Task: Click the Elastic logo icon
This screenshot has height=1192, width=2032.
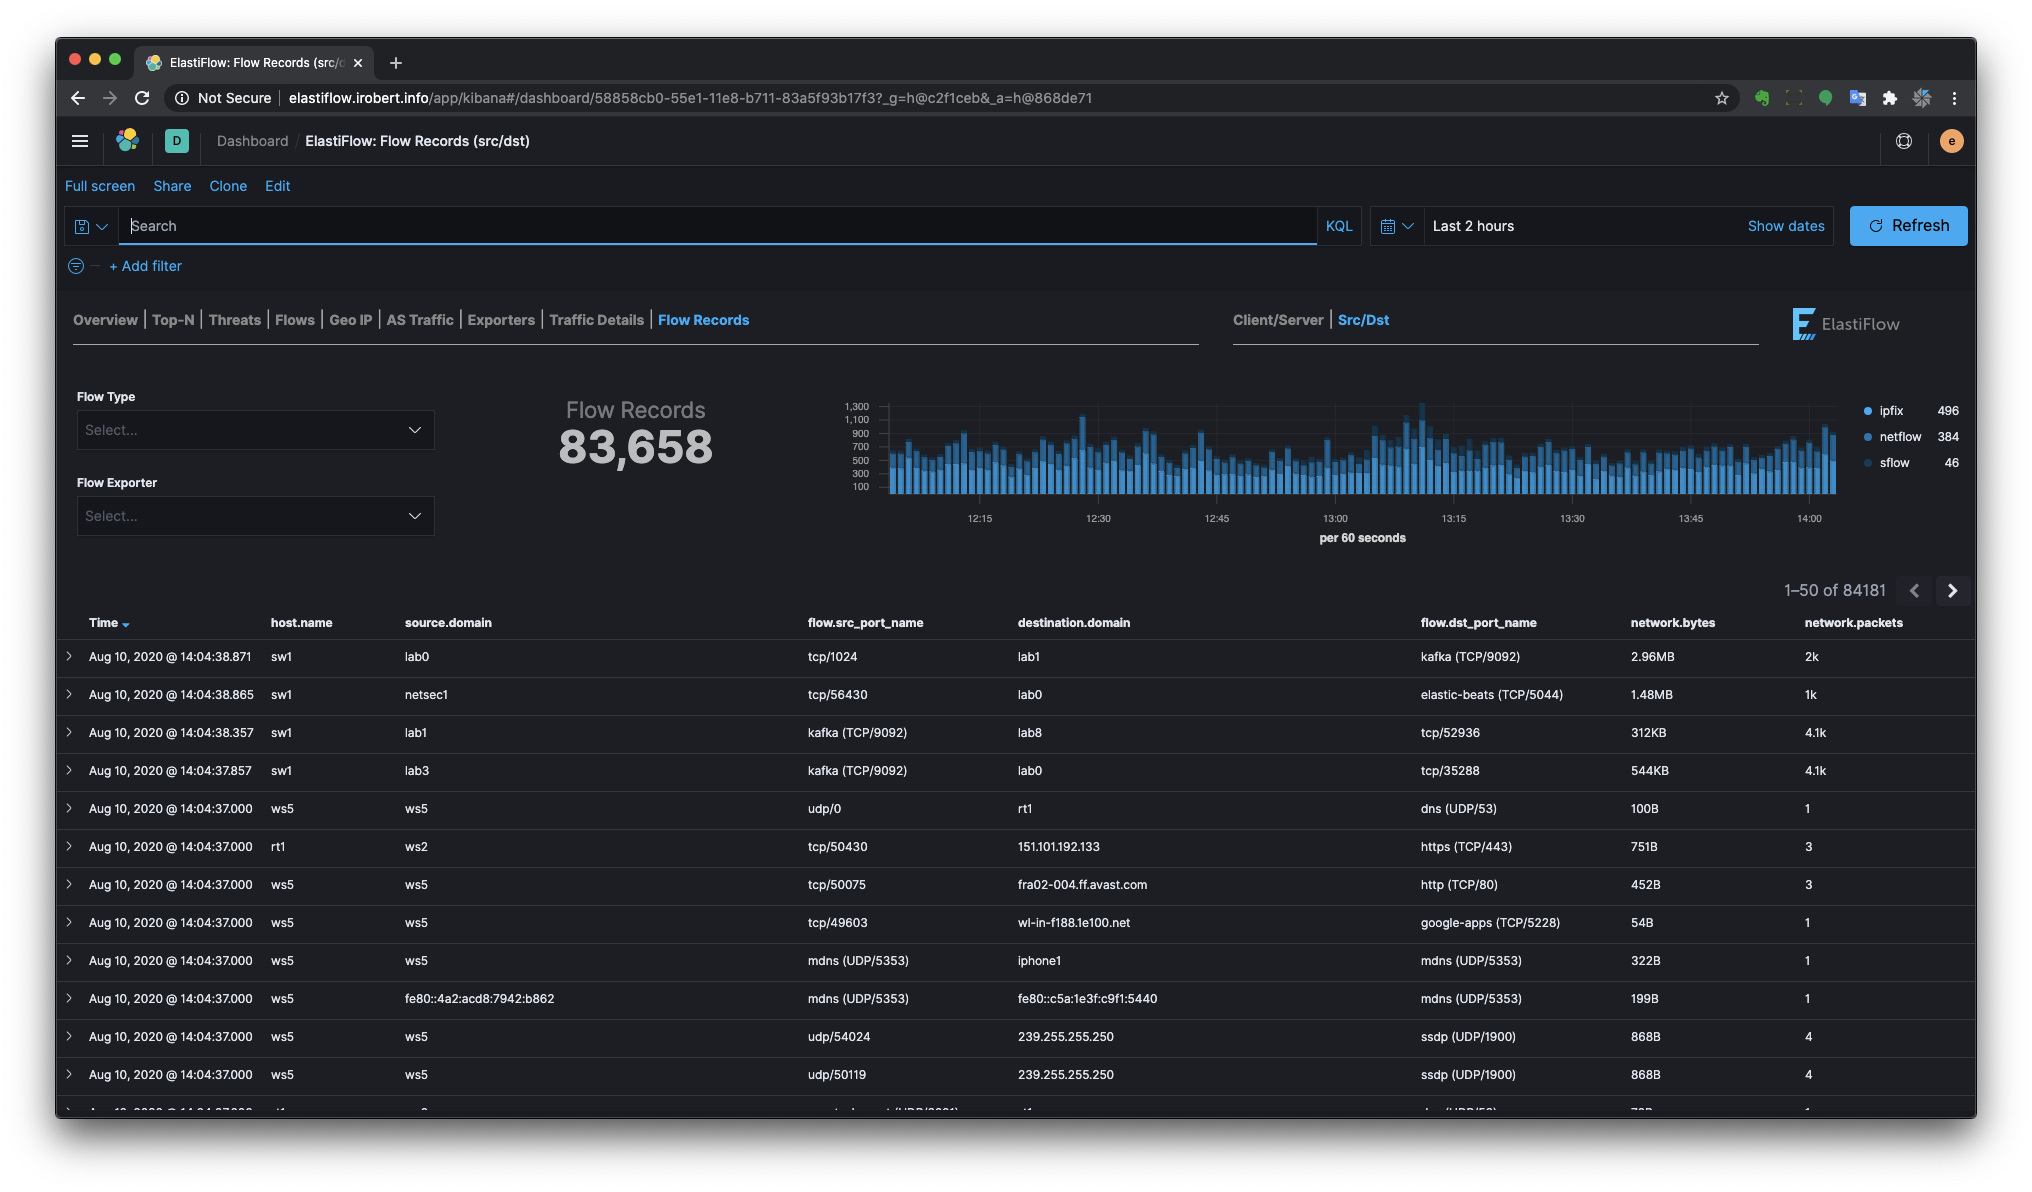Action: tap(127, 141)
